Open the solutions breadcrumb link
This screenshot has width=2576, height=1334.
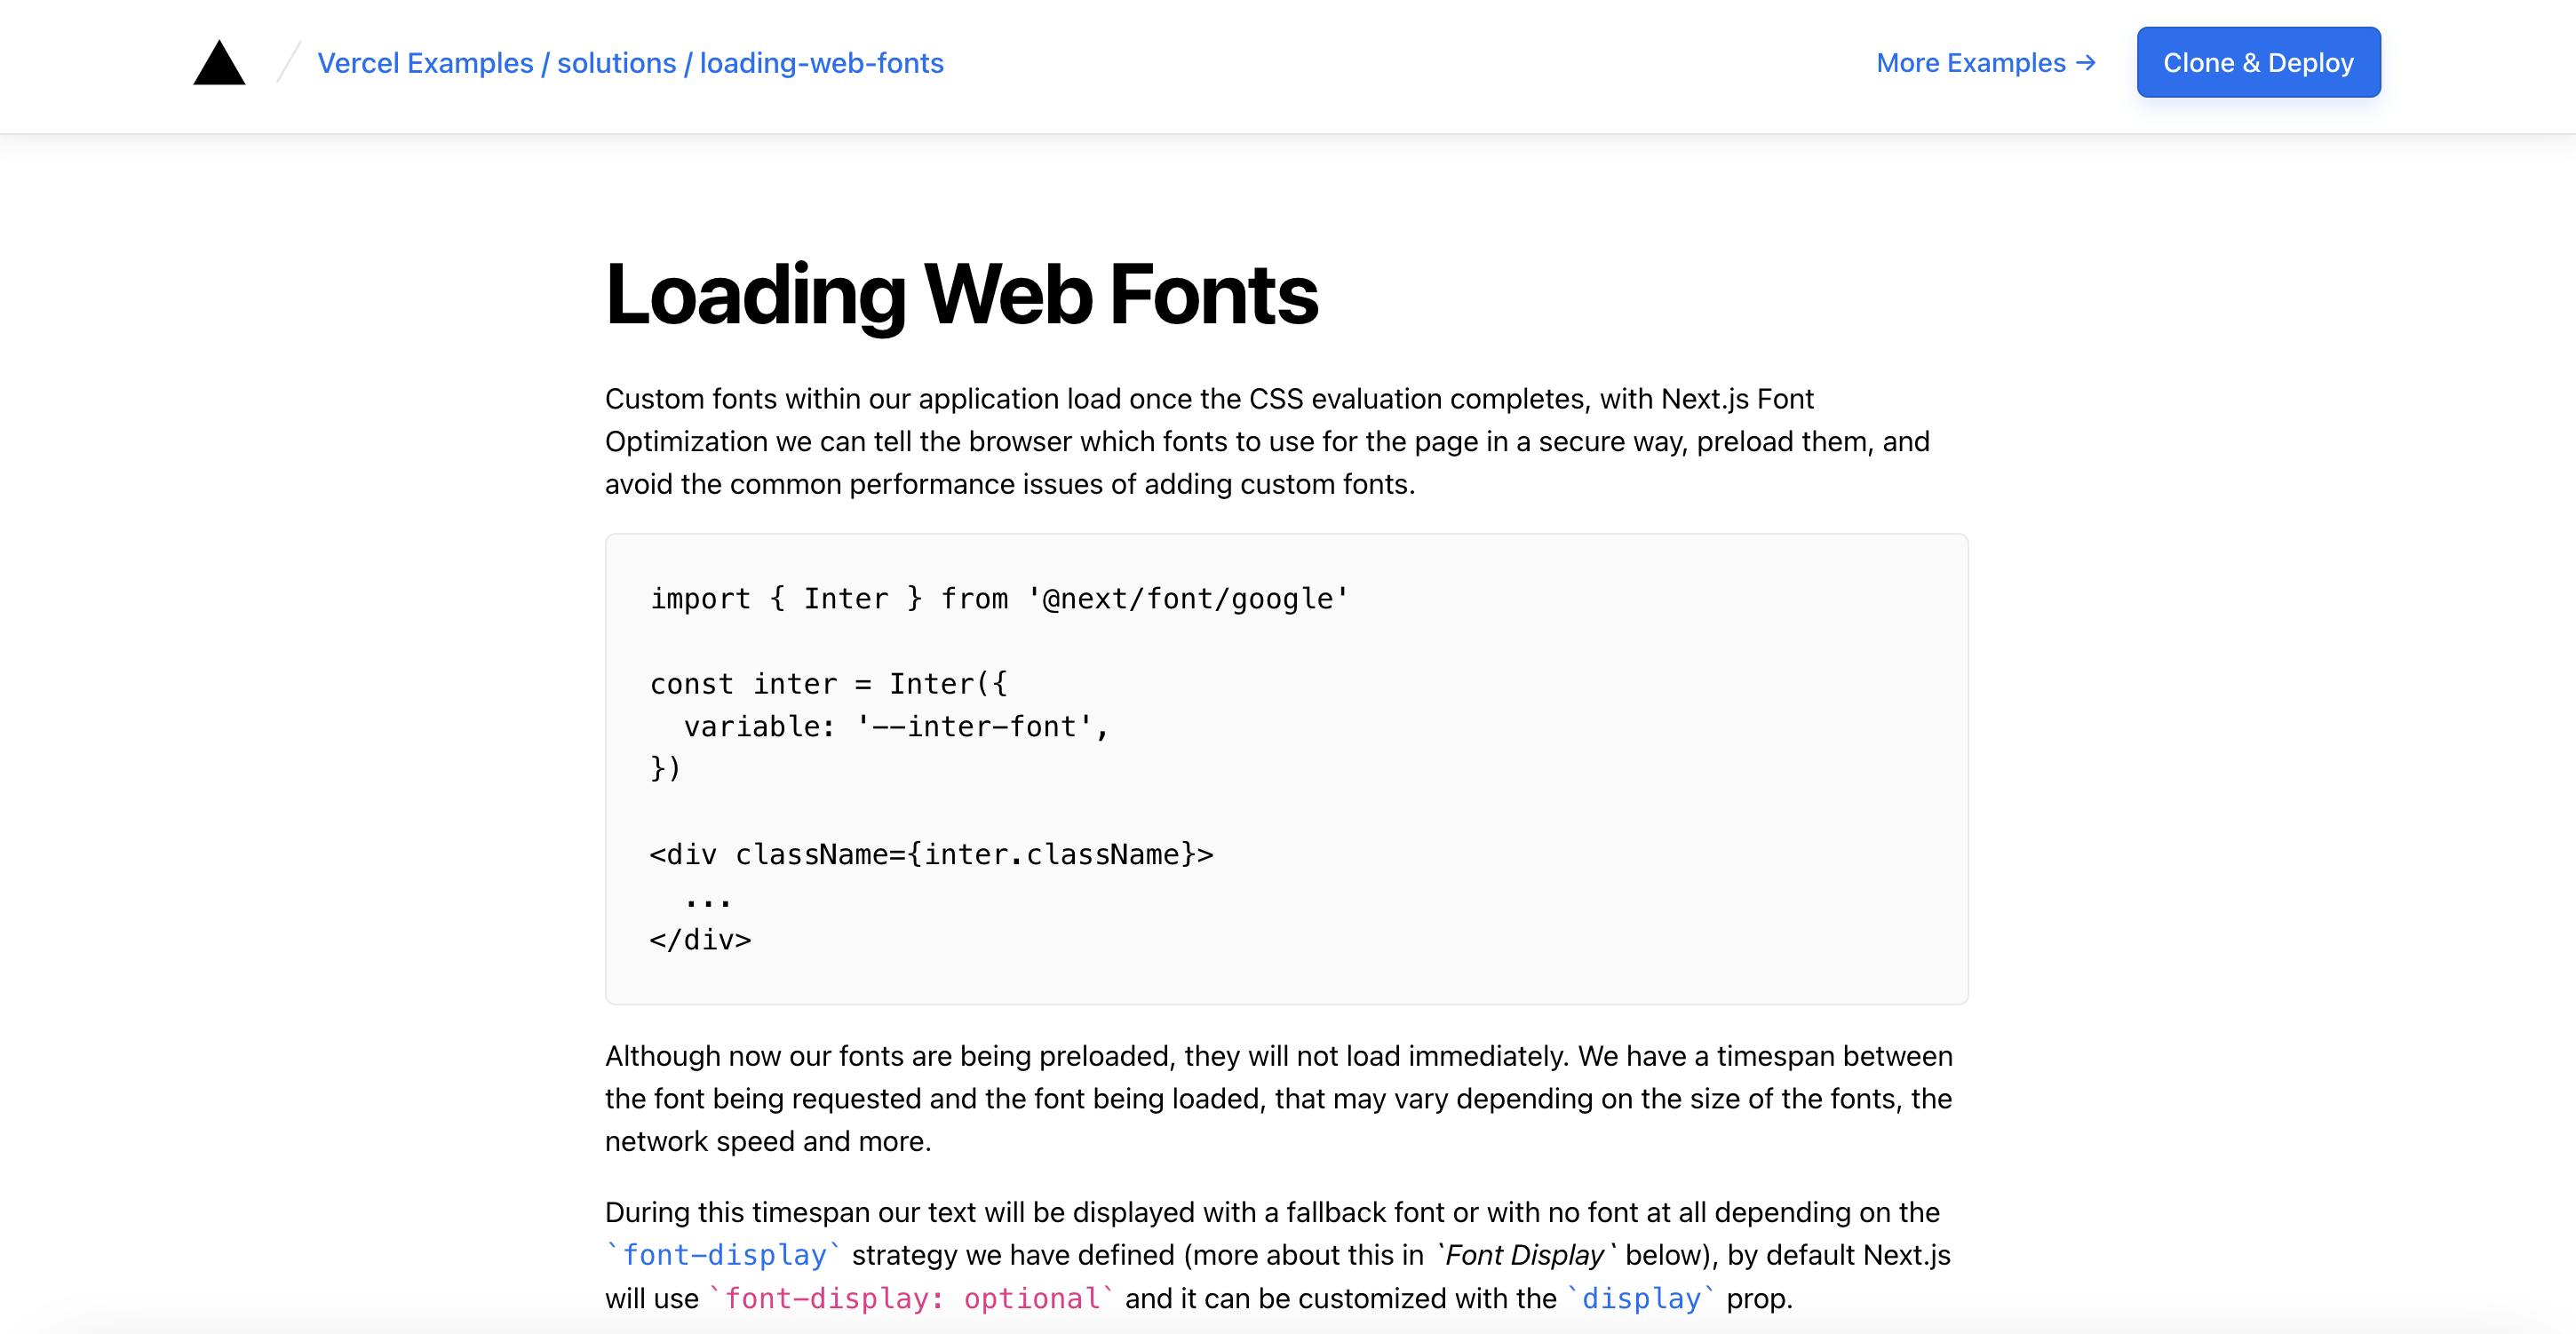pos(616,62)
